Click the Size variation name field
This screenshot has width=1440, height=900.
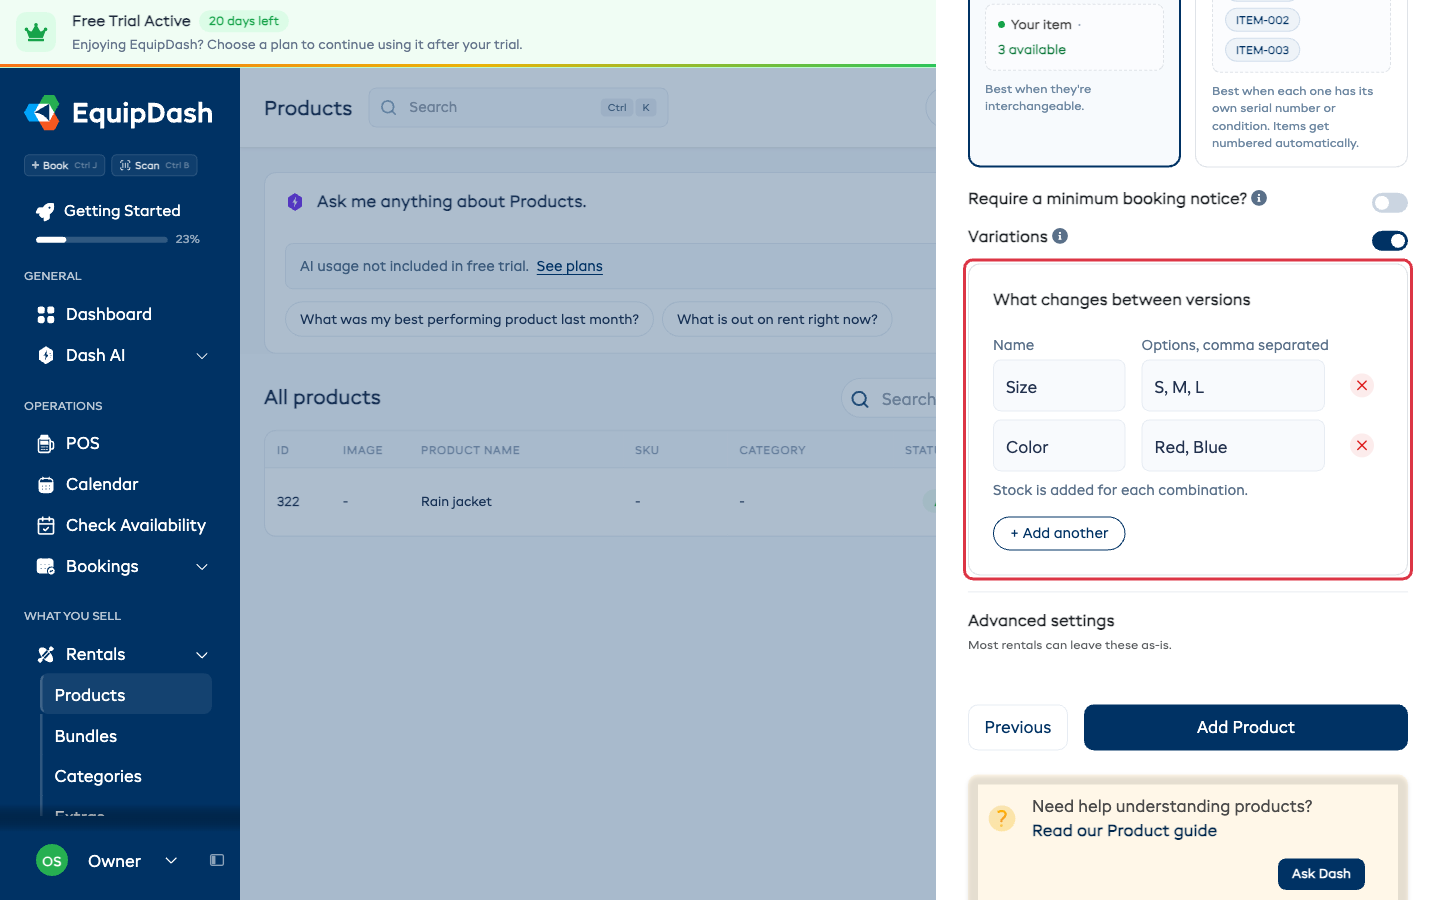pos(1059,386)
